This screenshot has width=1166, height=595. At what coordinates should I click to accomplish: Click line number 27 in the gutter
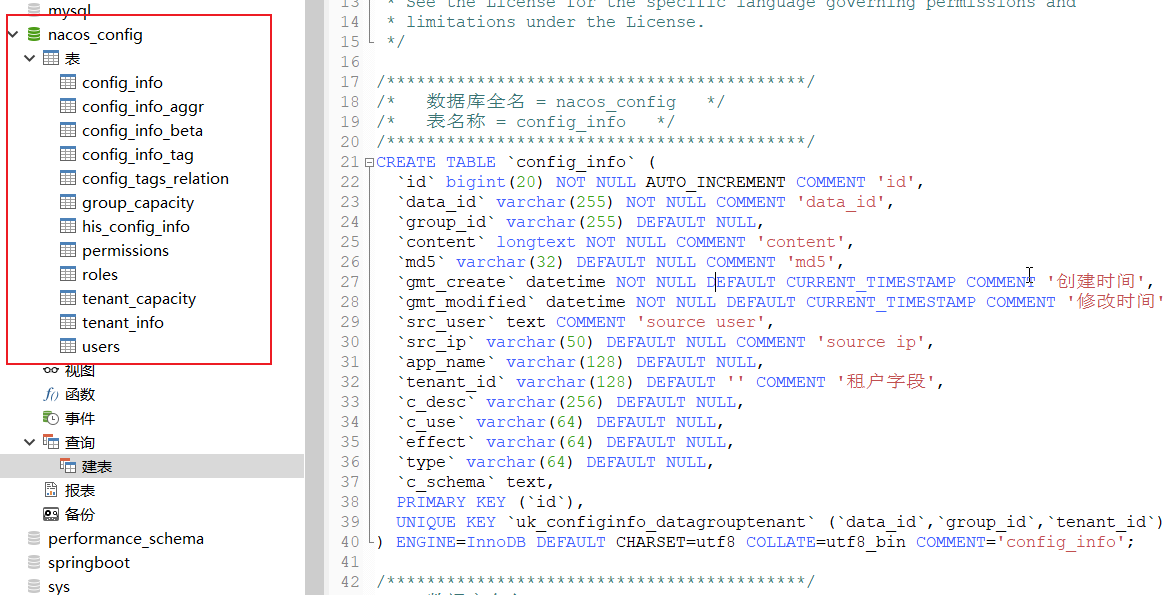click(x=350, y=282)
